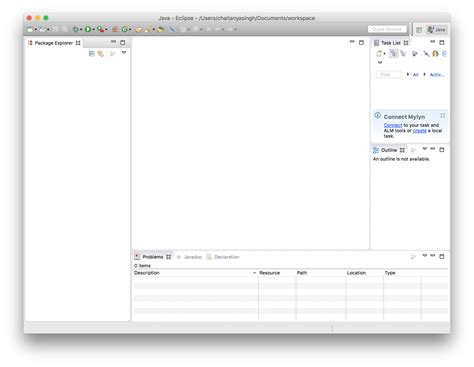Click the Find field in Task List

pos(389,75)
